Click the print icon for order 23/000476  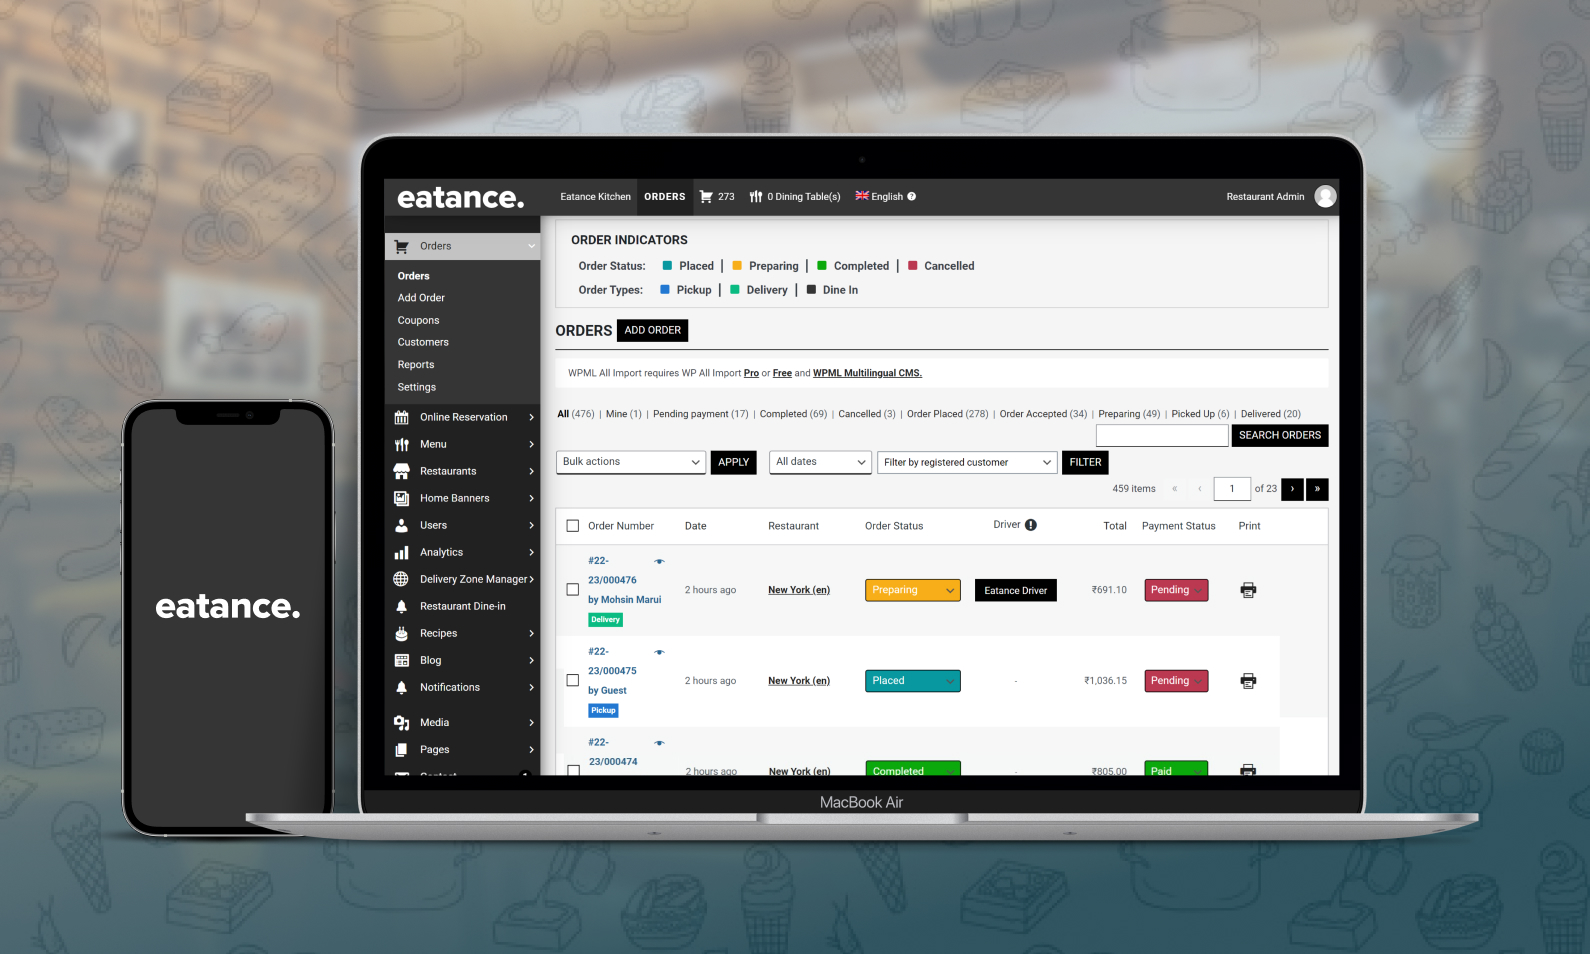1248,590
